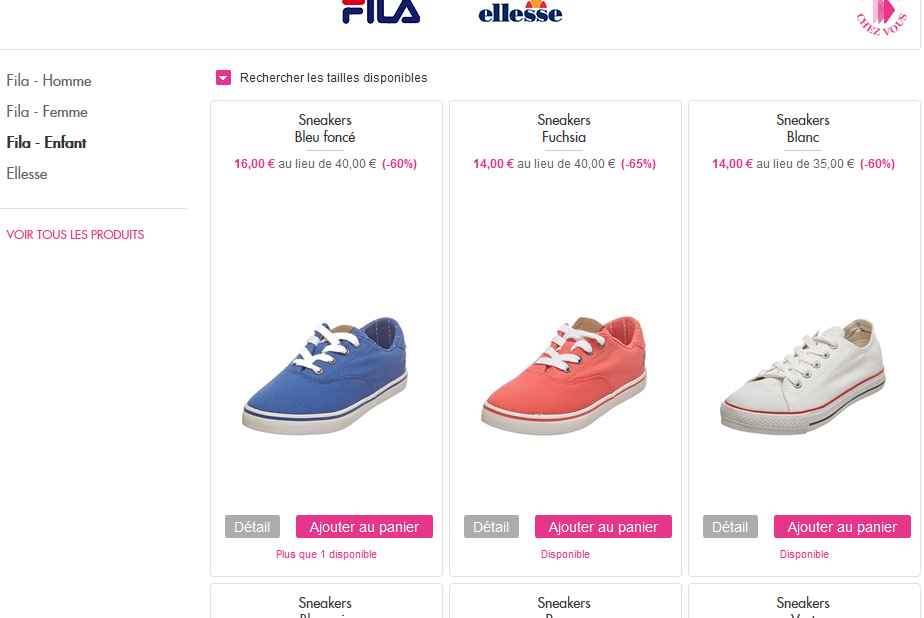
Task: Open Détail for the Fuchsia sneakers
Action: click(x=491, y=527)
